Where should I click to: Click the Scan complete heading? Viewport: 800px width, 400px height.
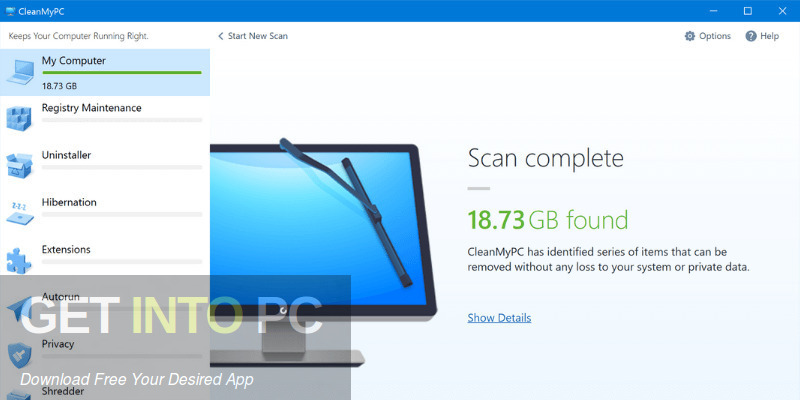click(545, 159)
